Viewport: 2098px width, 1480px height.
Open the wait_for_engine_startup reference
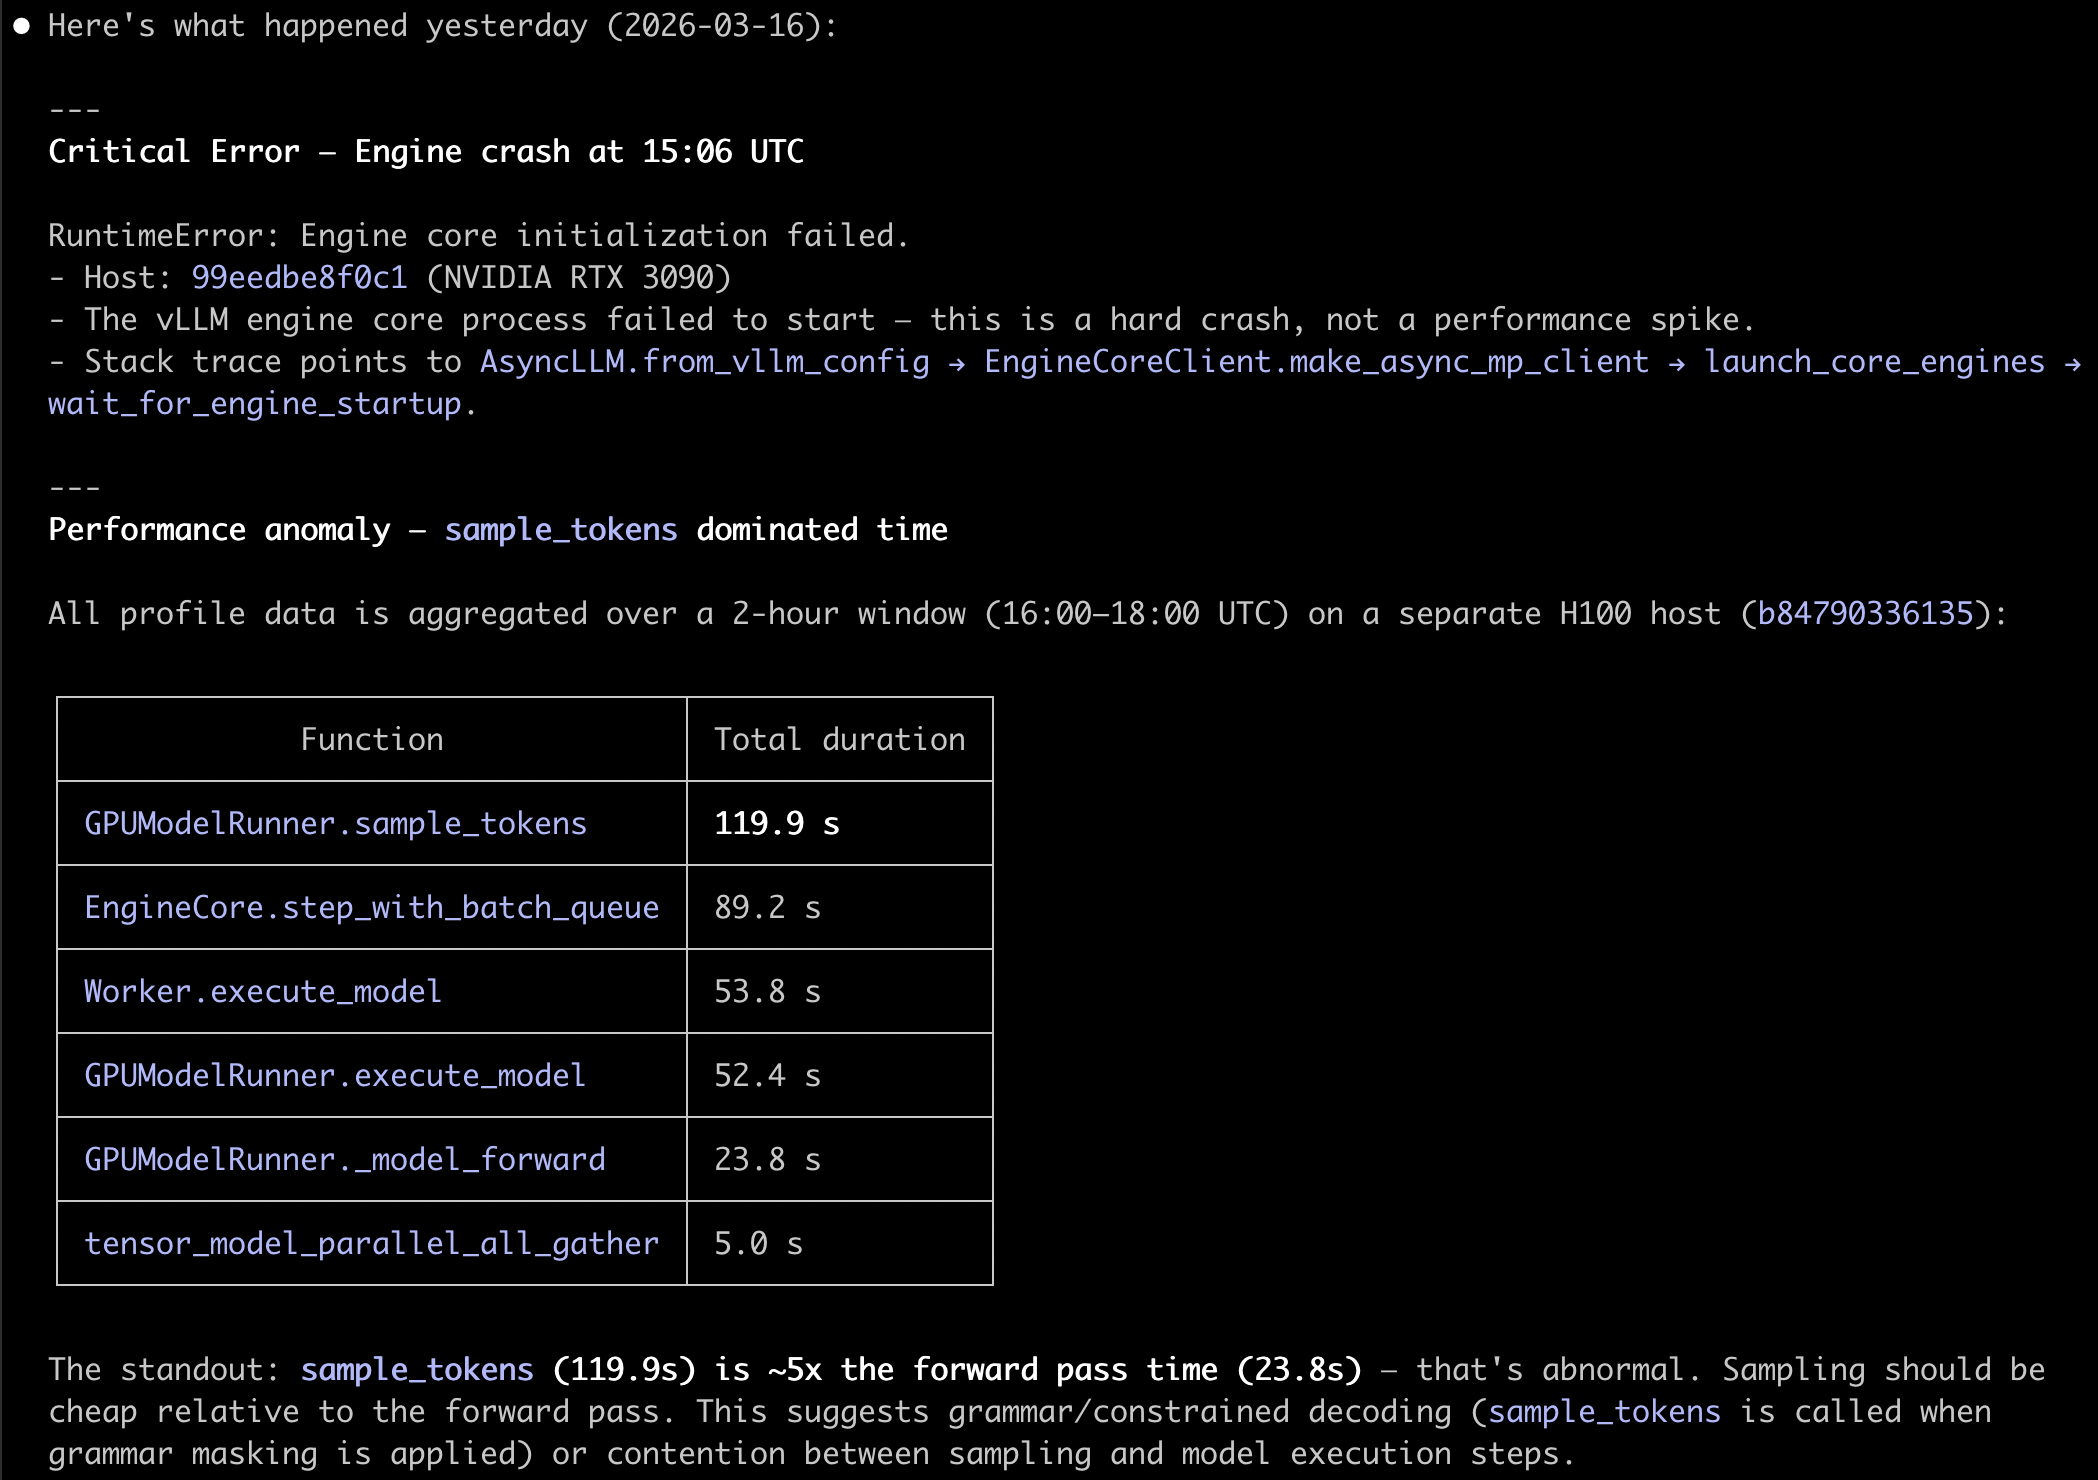click(258, 404)
